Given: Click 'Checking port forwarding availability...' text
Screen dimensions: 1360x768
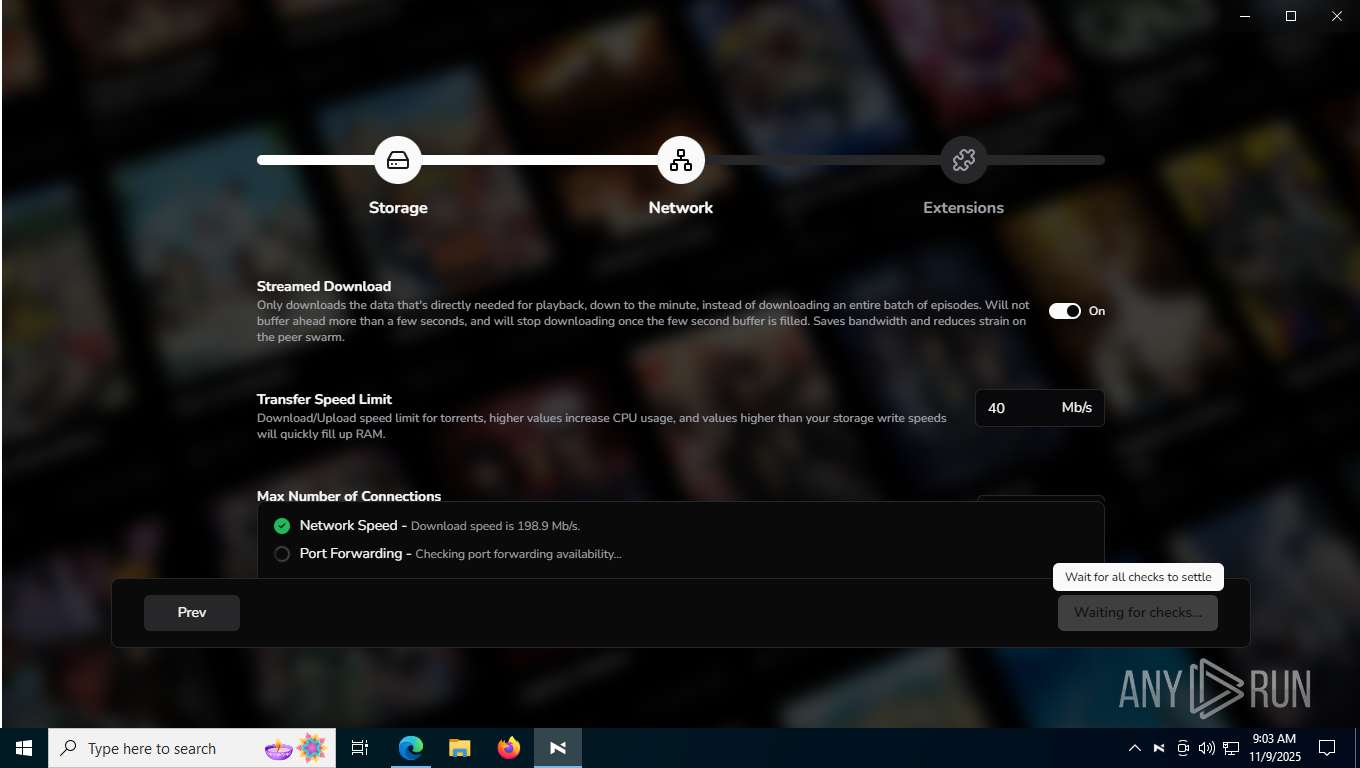Looking at the screenshot, I should (x=518, y=554).
